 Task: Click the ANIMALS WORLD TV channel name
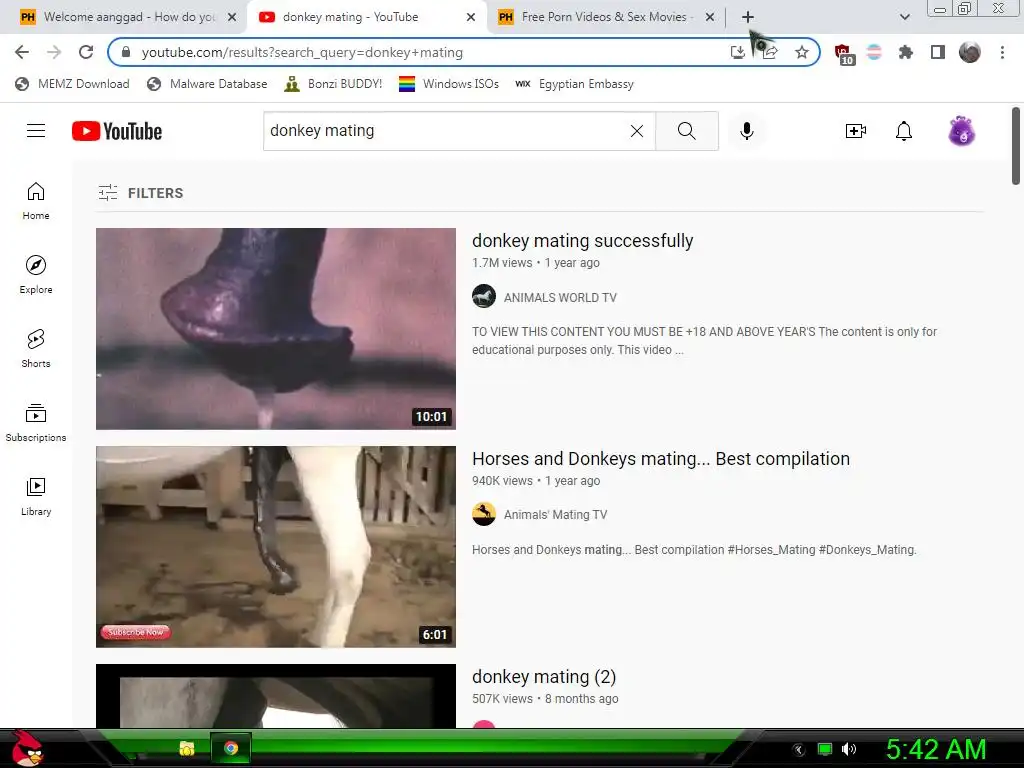560,297
